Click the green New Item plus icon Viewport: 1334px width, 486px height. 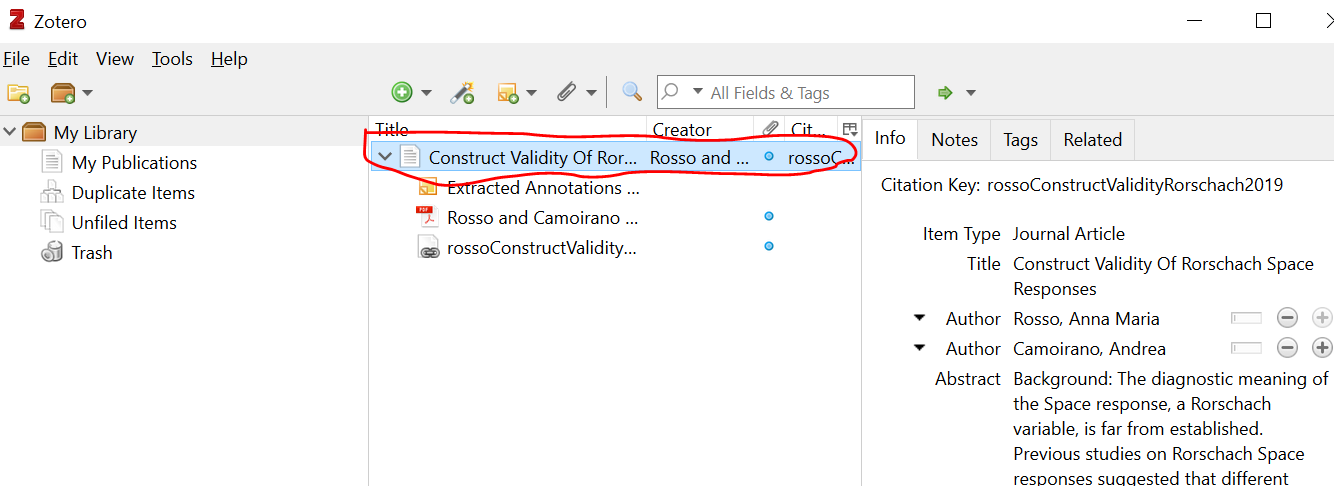click(x=402, y=93)
